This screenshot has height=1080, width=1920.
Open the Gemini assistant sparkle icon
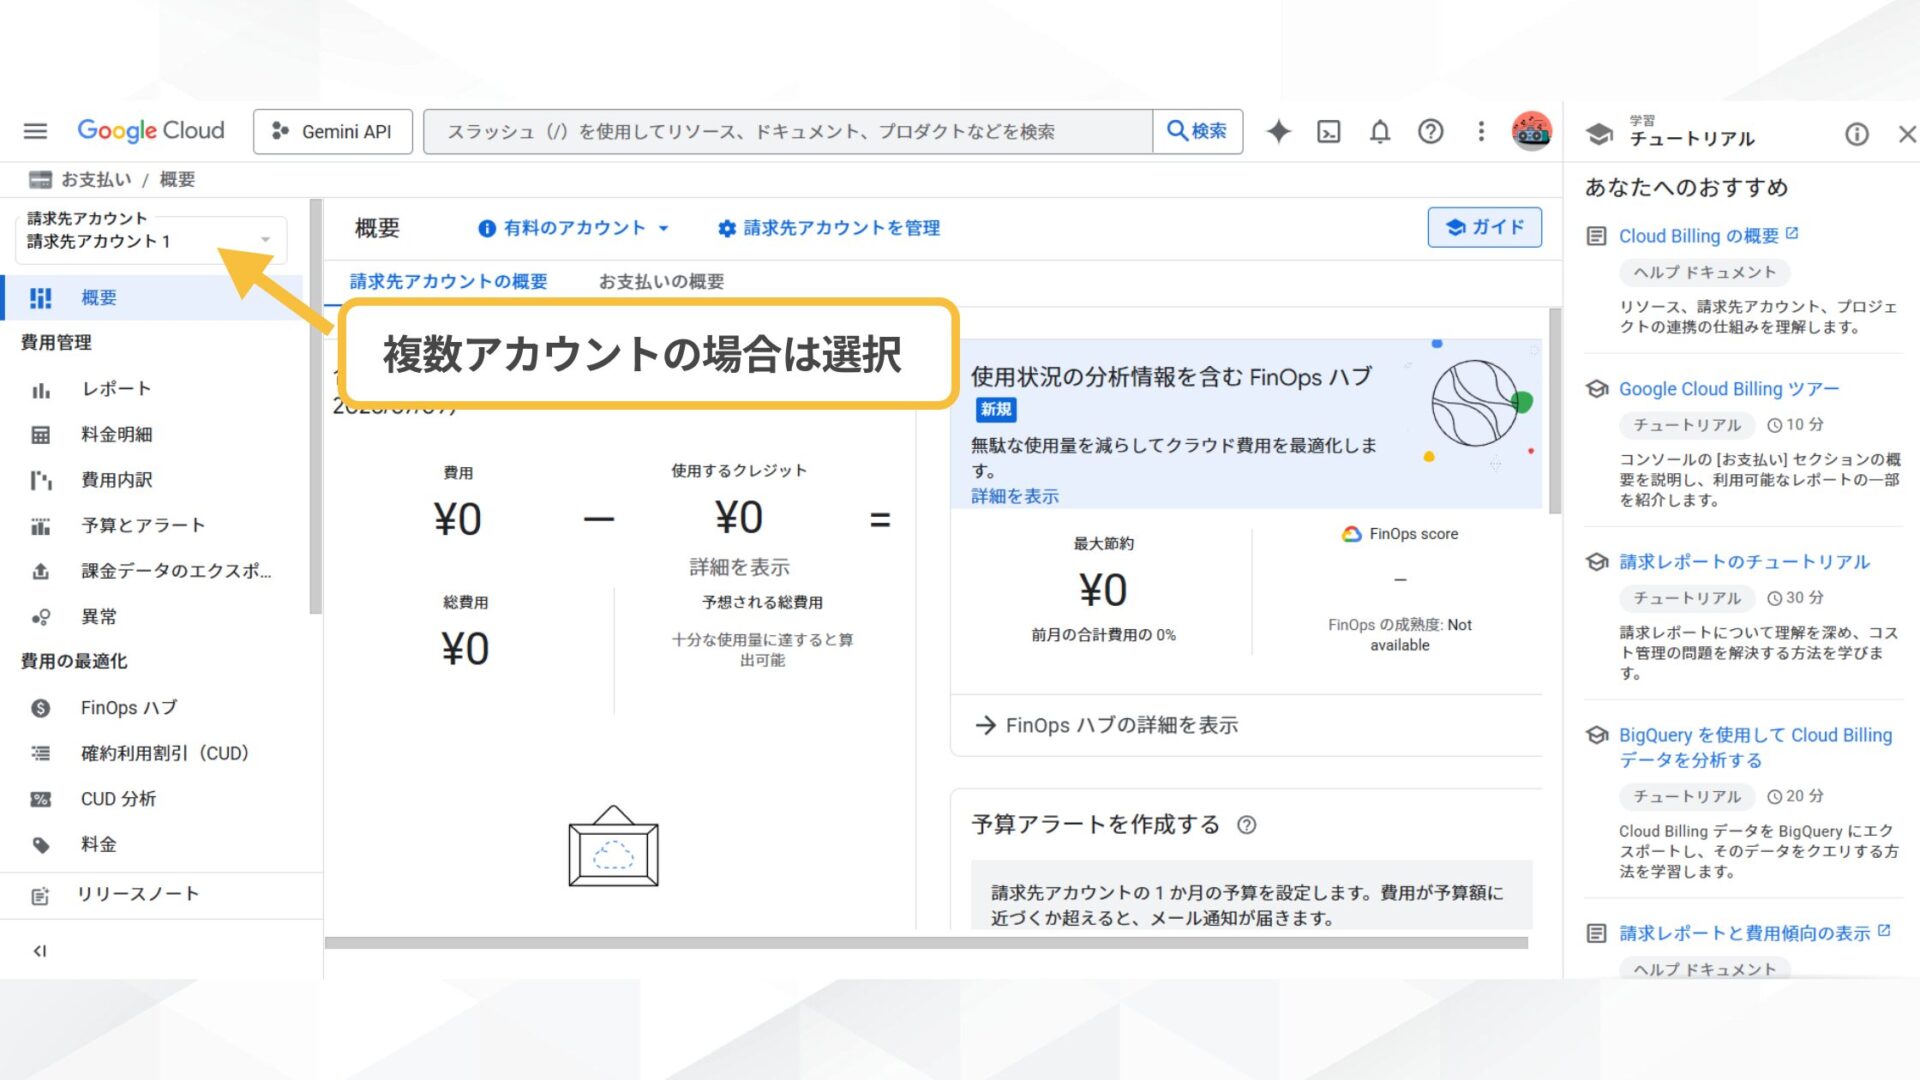point(1279,131)
